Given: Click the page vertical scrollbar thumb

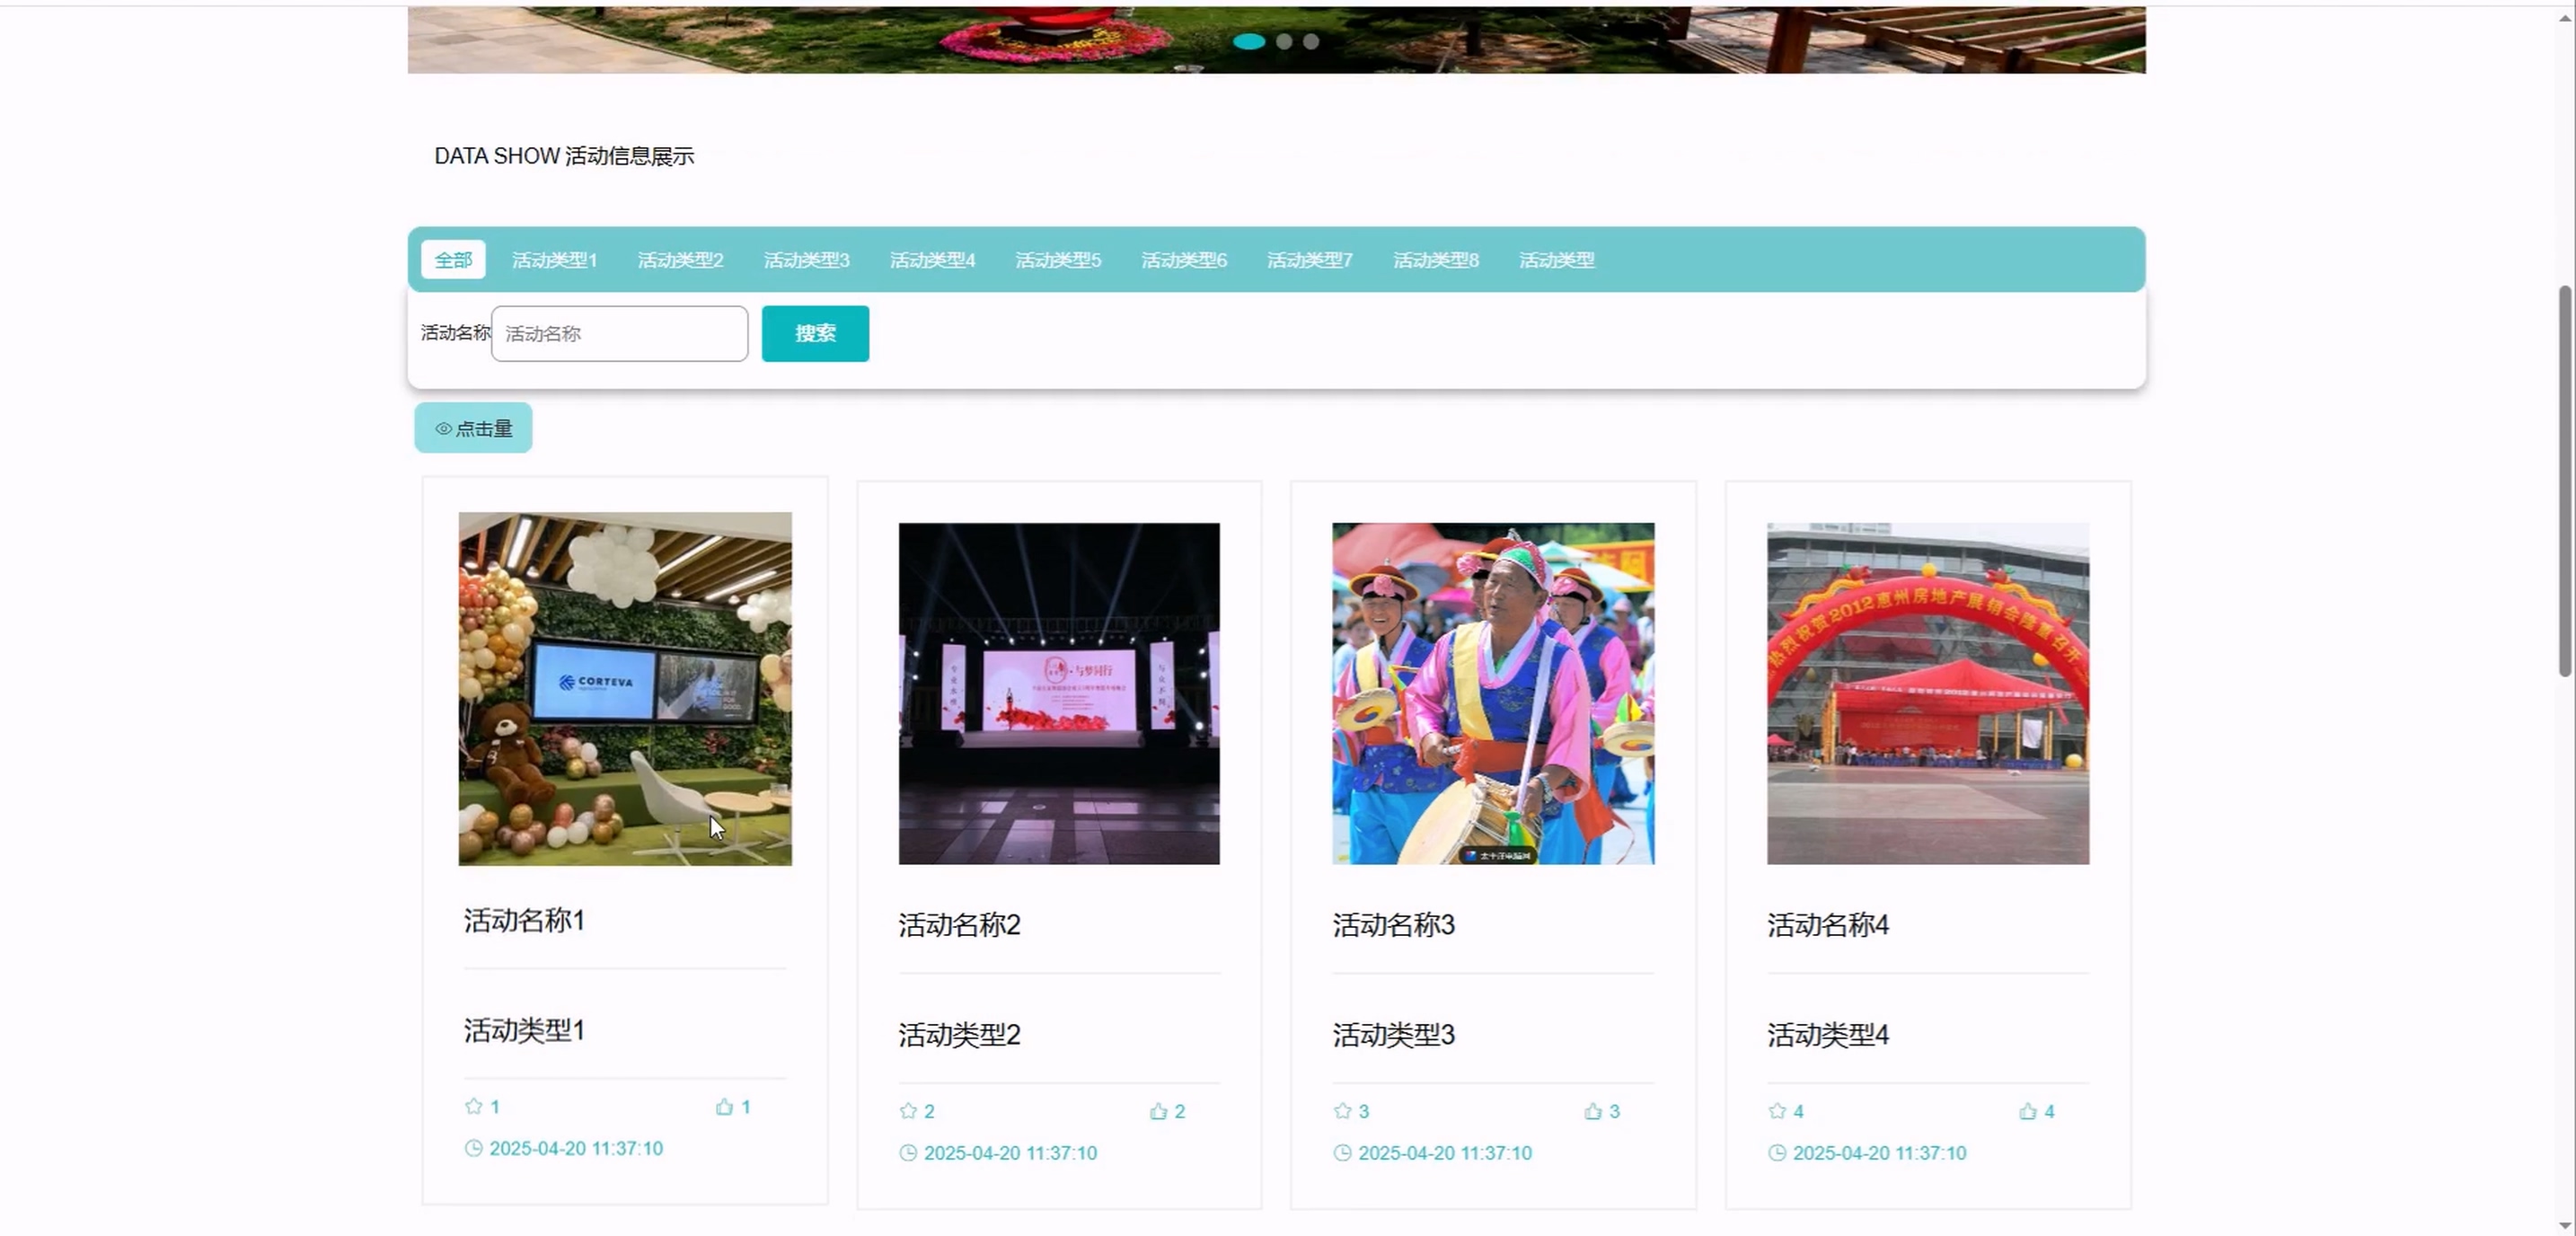Looking at the screenshot, I should 2567,480.
